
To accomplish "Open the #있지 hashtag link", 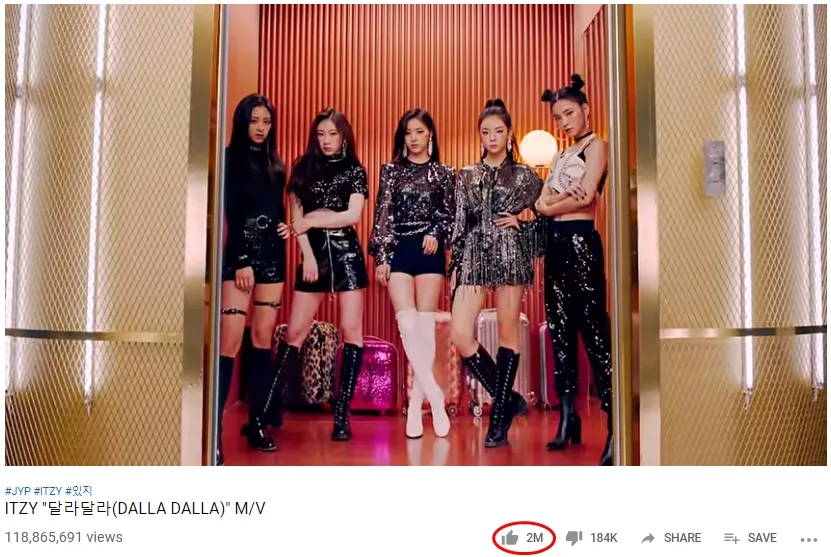I will [x=78, y=491].
